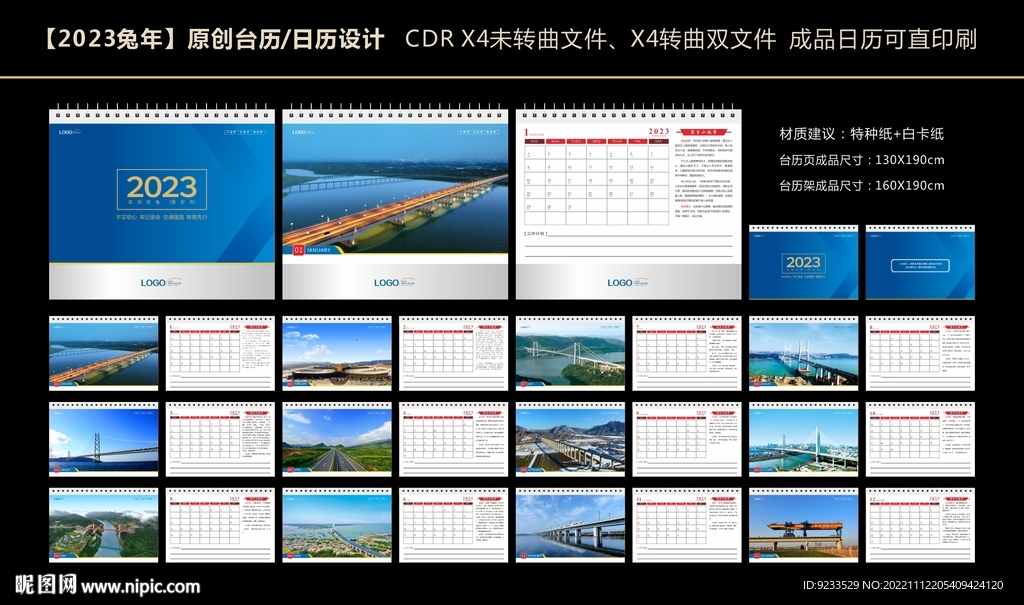Click the red 寓言小故事 ribbon banner
Image resolution: width=1024 pixels, height=605 pixels.
click(x=703, y=131)
